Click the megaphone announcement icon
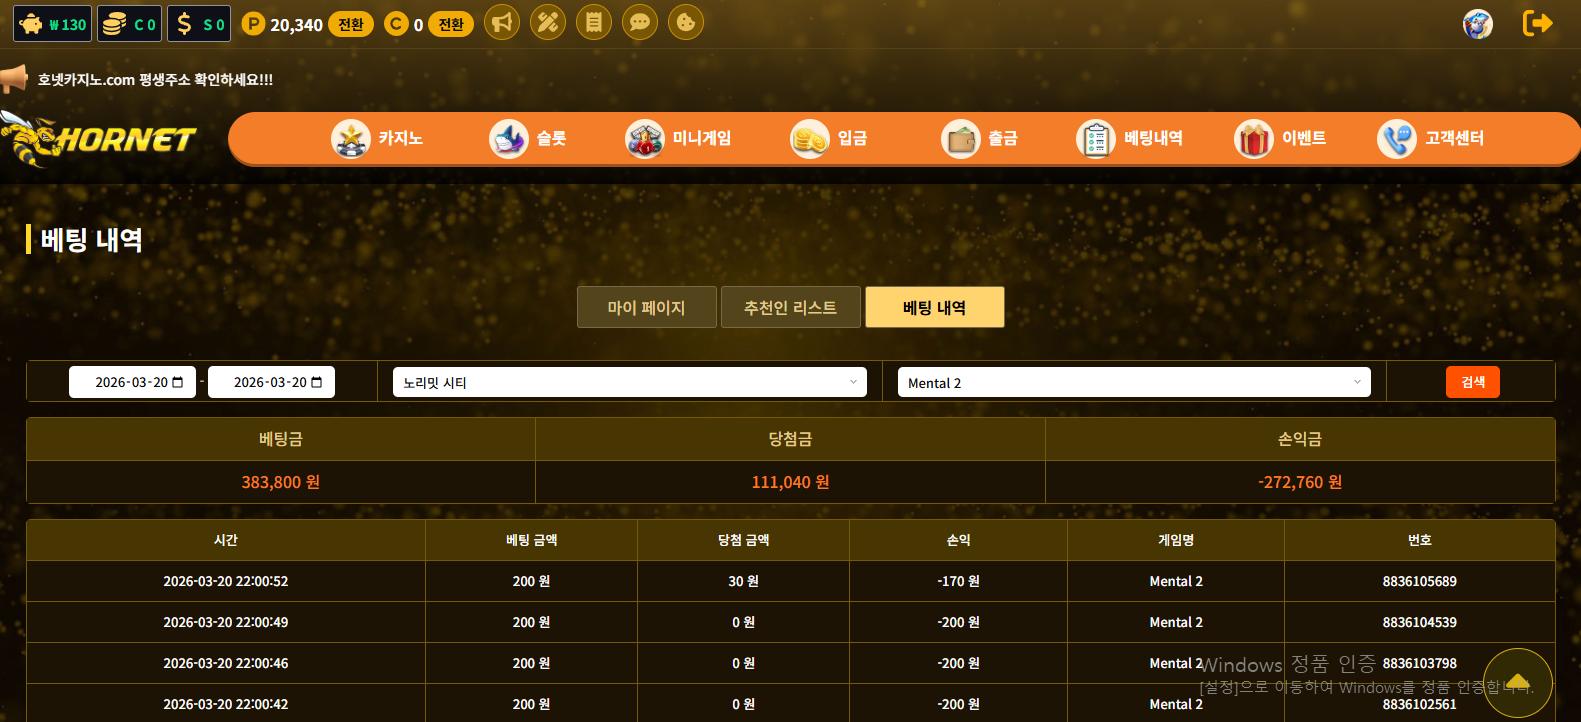Viewport: 1581px width, 722px height. point(502,22)
